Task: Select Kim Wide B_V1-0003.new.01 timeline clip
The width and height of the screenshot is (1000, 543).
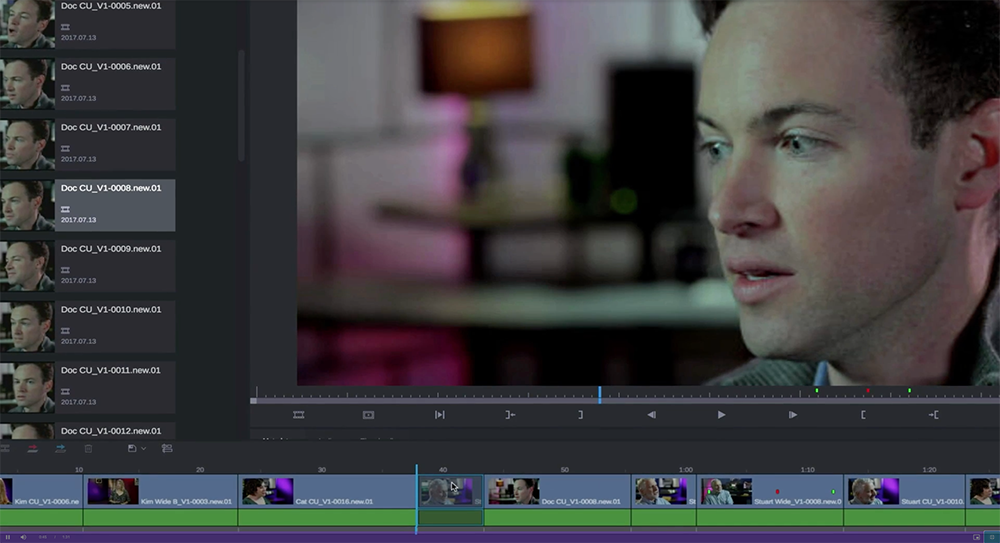Action: (160, 491)
